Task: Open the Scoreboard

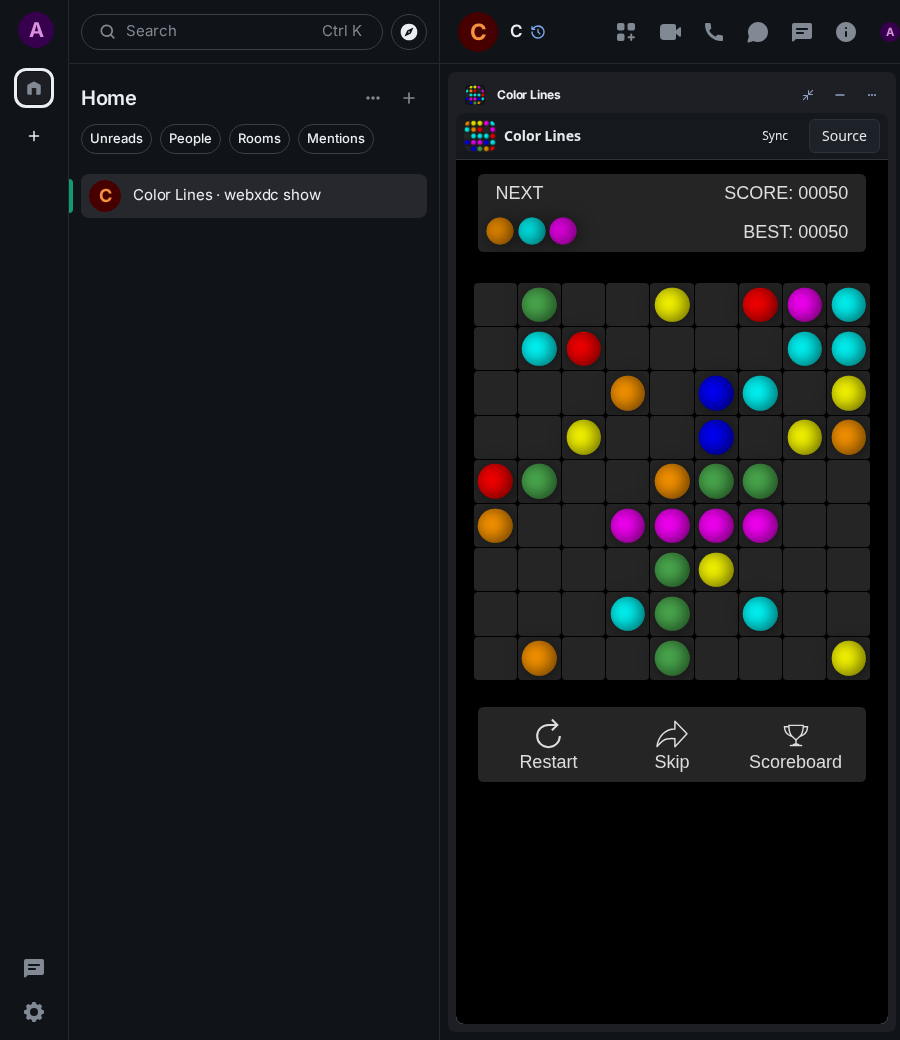Action: pos(795,745)
